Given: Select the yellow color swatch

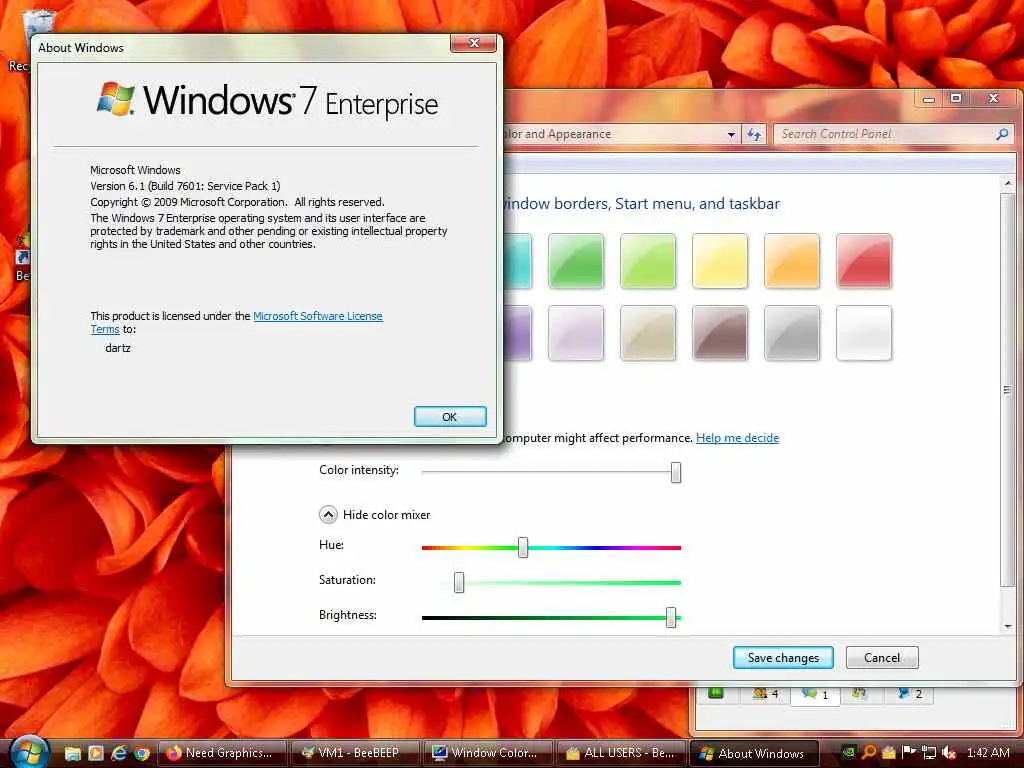Looking at the screenshot, I should coord(720,261).
